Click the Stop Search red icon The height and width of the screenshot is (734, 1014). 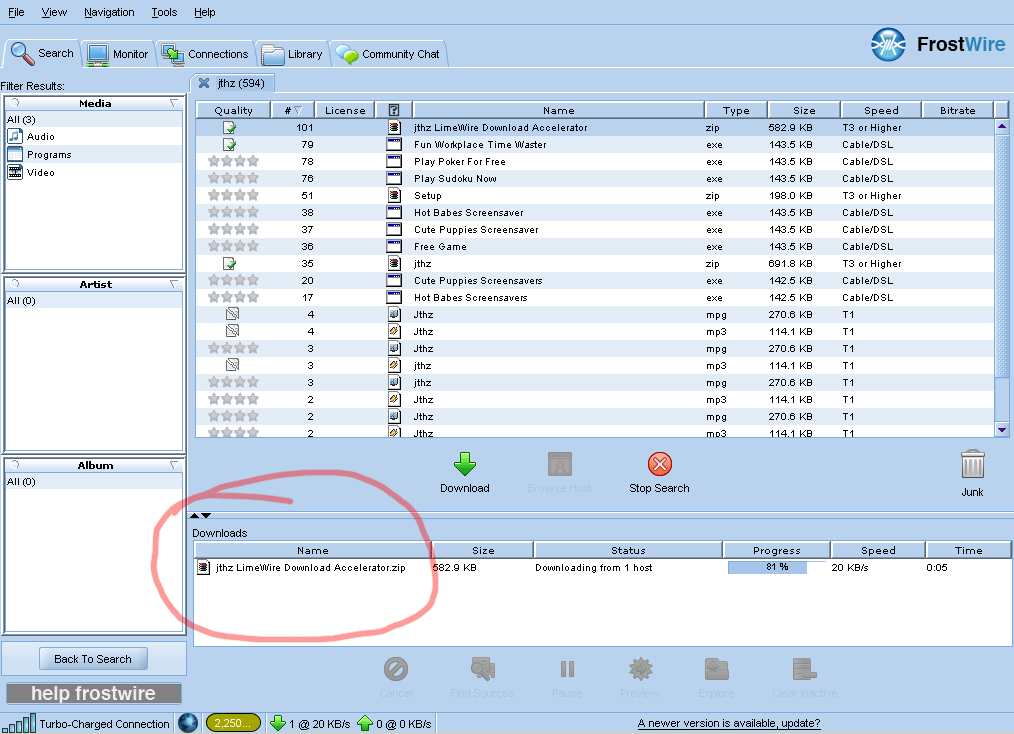pos(660,464)
